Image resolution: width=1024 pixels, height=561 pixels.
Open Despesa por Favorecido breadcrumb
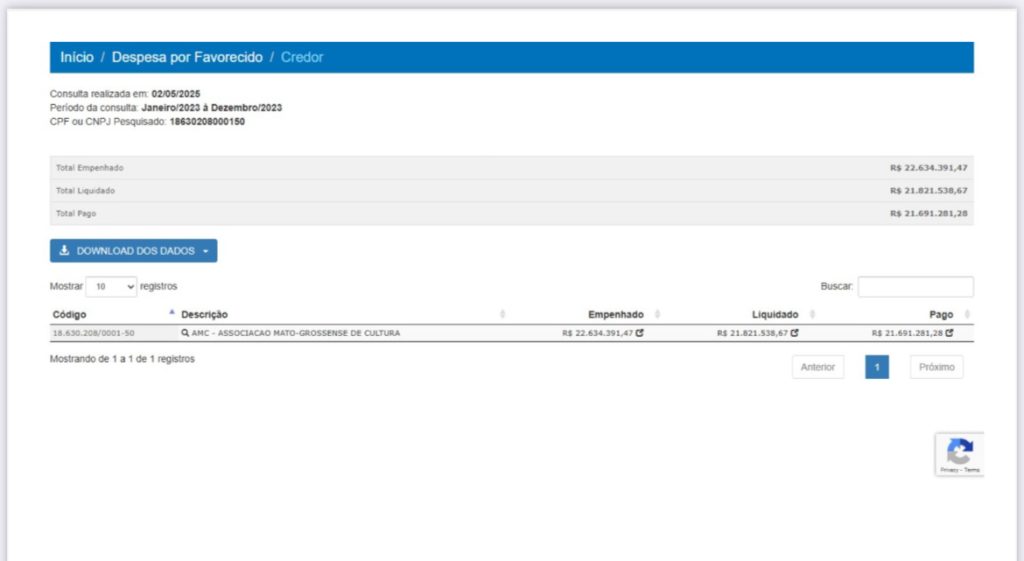[187, 57]
